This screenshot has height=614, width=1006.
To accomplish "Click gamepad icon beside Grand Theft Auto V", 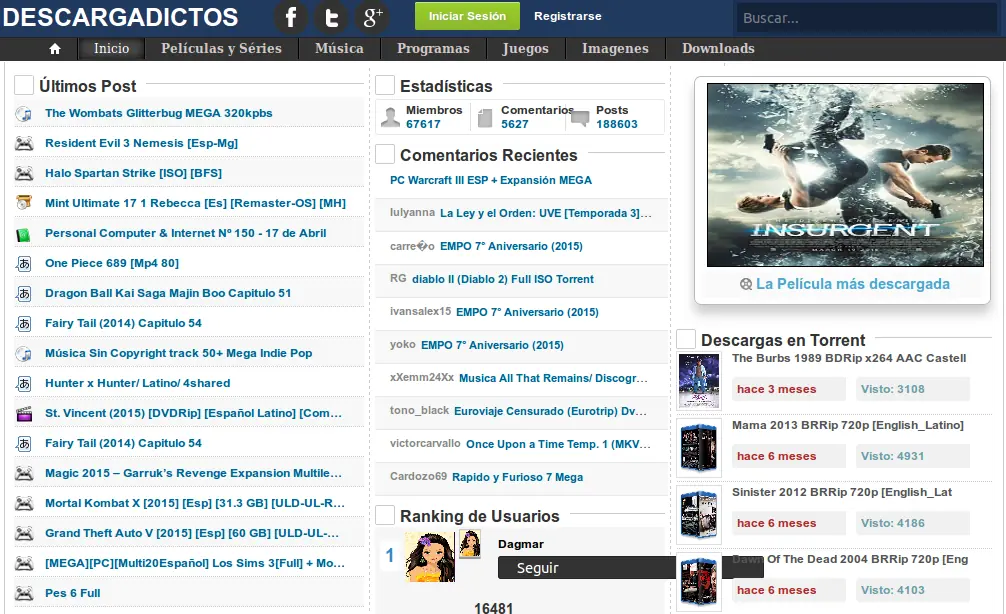I will pyautogui.click(x=24, y=534).
